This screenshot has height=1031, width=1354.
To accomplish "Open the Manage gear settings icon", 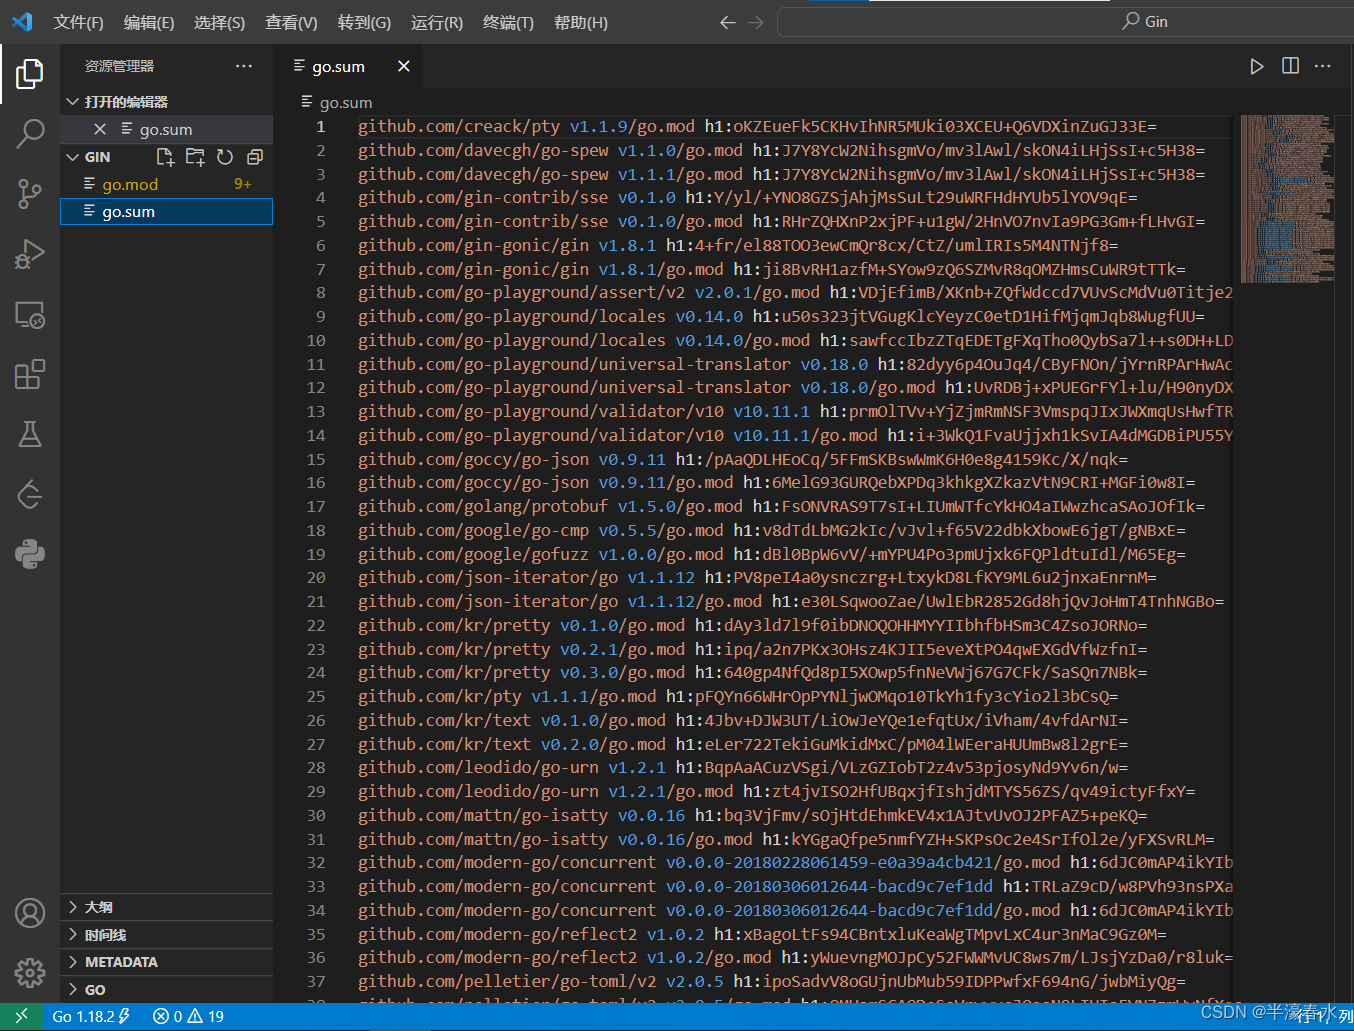I will click(30, 972).
